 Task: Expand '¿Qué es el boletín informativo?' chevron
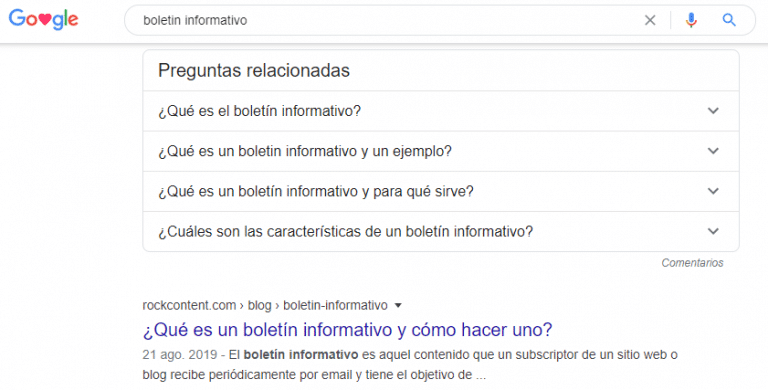coord(713,111)
